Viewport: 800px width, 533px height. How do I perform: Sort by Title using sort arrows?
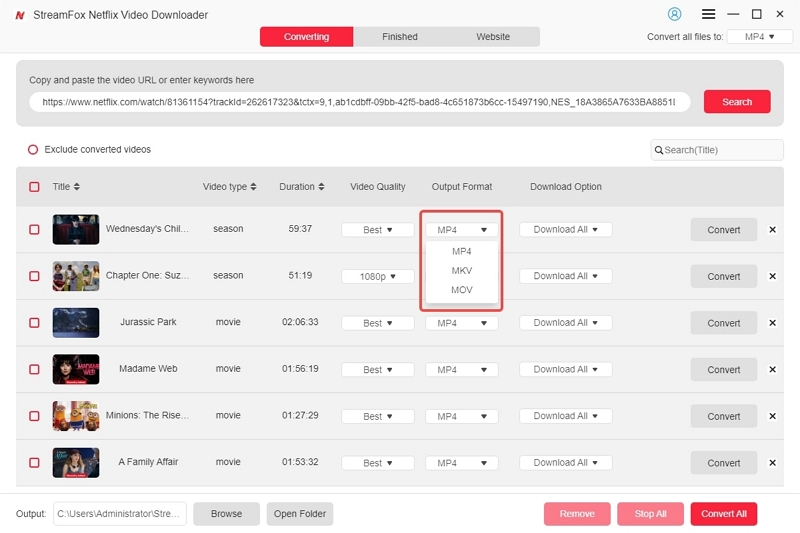tap(77, 187)
